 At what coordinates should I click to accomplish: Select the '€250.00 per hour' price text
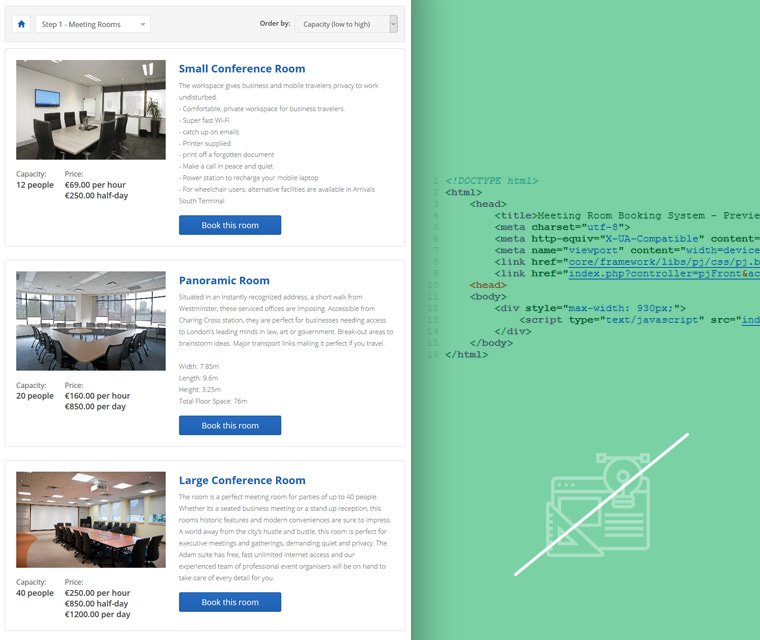coord(97,592)
